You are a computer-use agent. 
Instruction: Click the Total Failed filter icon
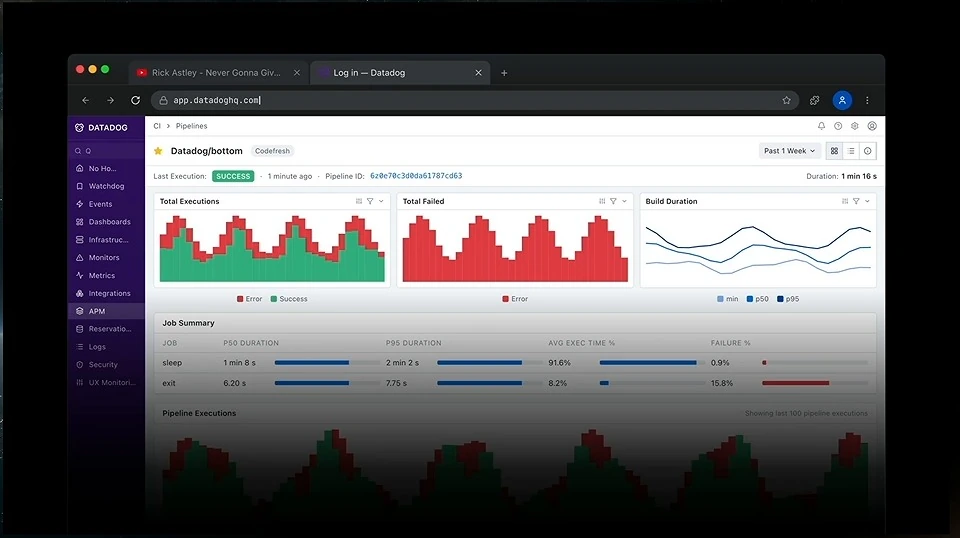point(613,201)
